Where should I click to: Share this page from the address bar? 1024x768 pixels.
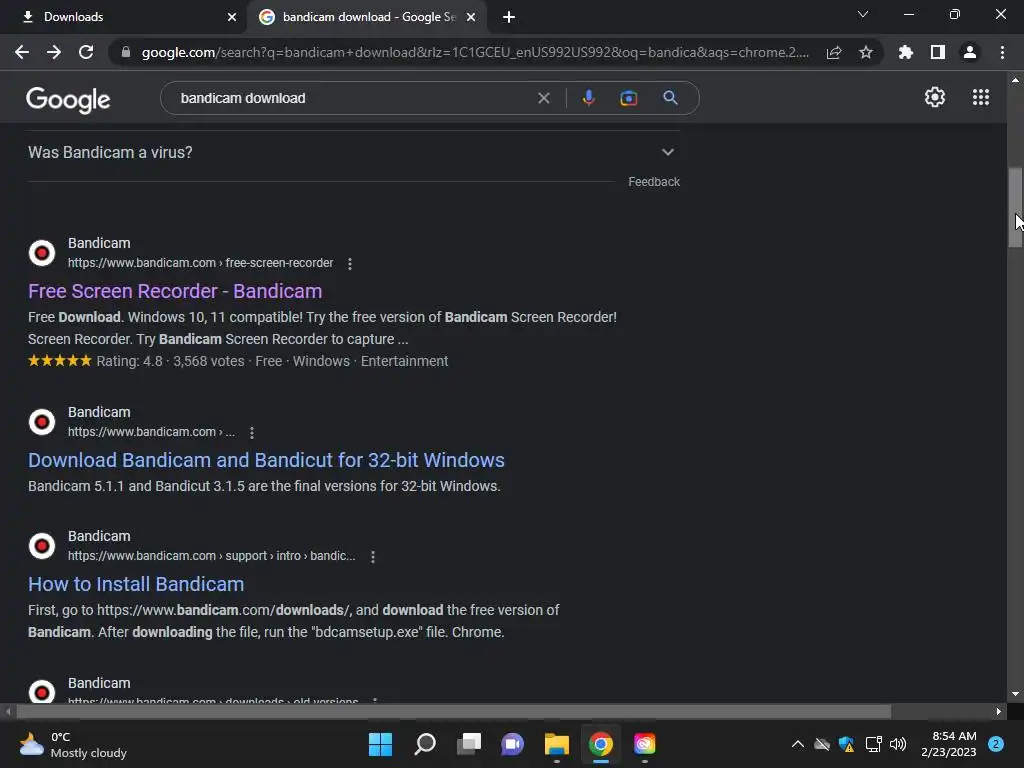coord(834,52)
